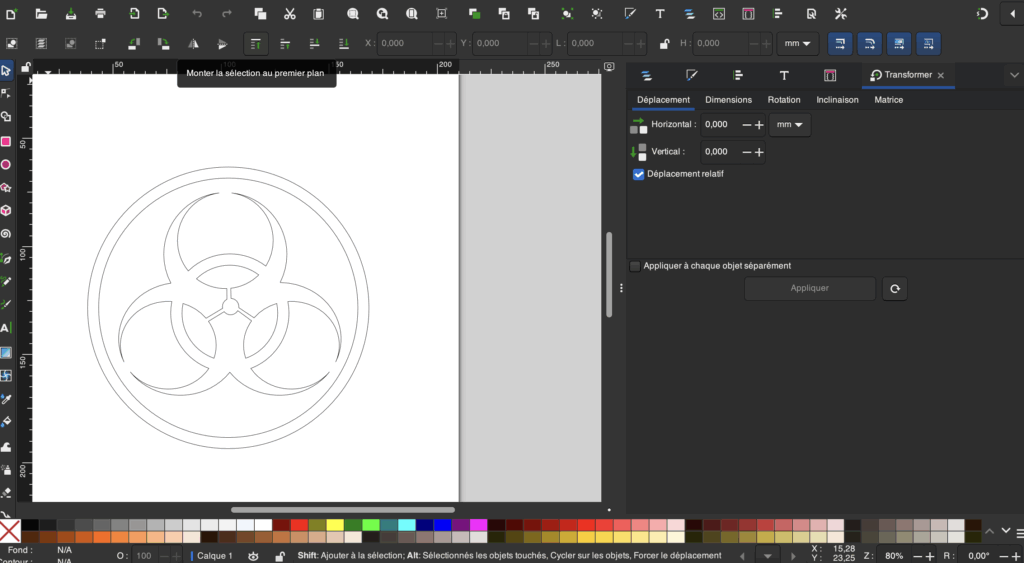Image resolution: width=1024 pixels, height=563 pixels.
Task: Pick the yellow swatch in the palette
Action: [334, 525]
